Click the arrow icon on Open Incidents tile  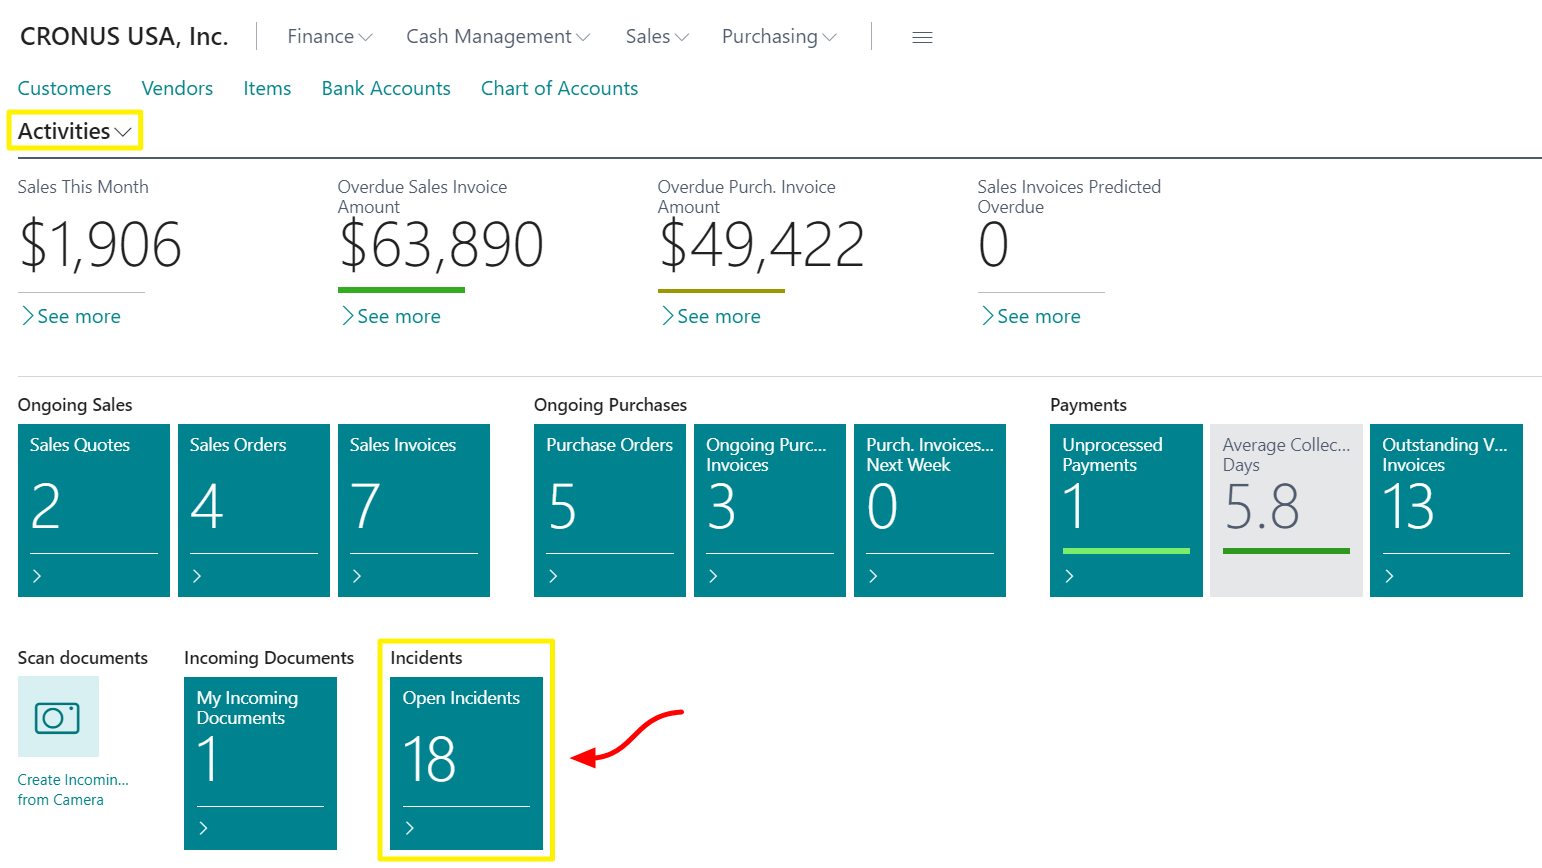[410, 828]
